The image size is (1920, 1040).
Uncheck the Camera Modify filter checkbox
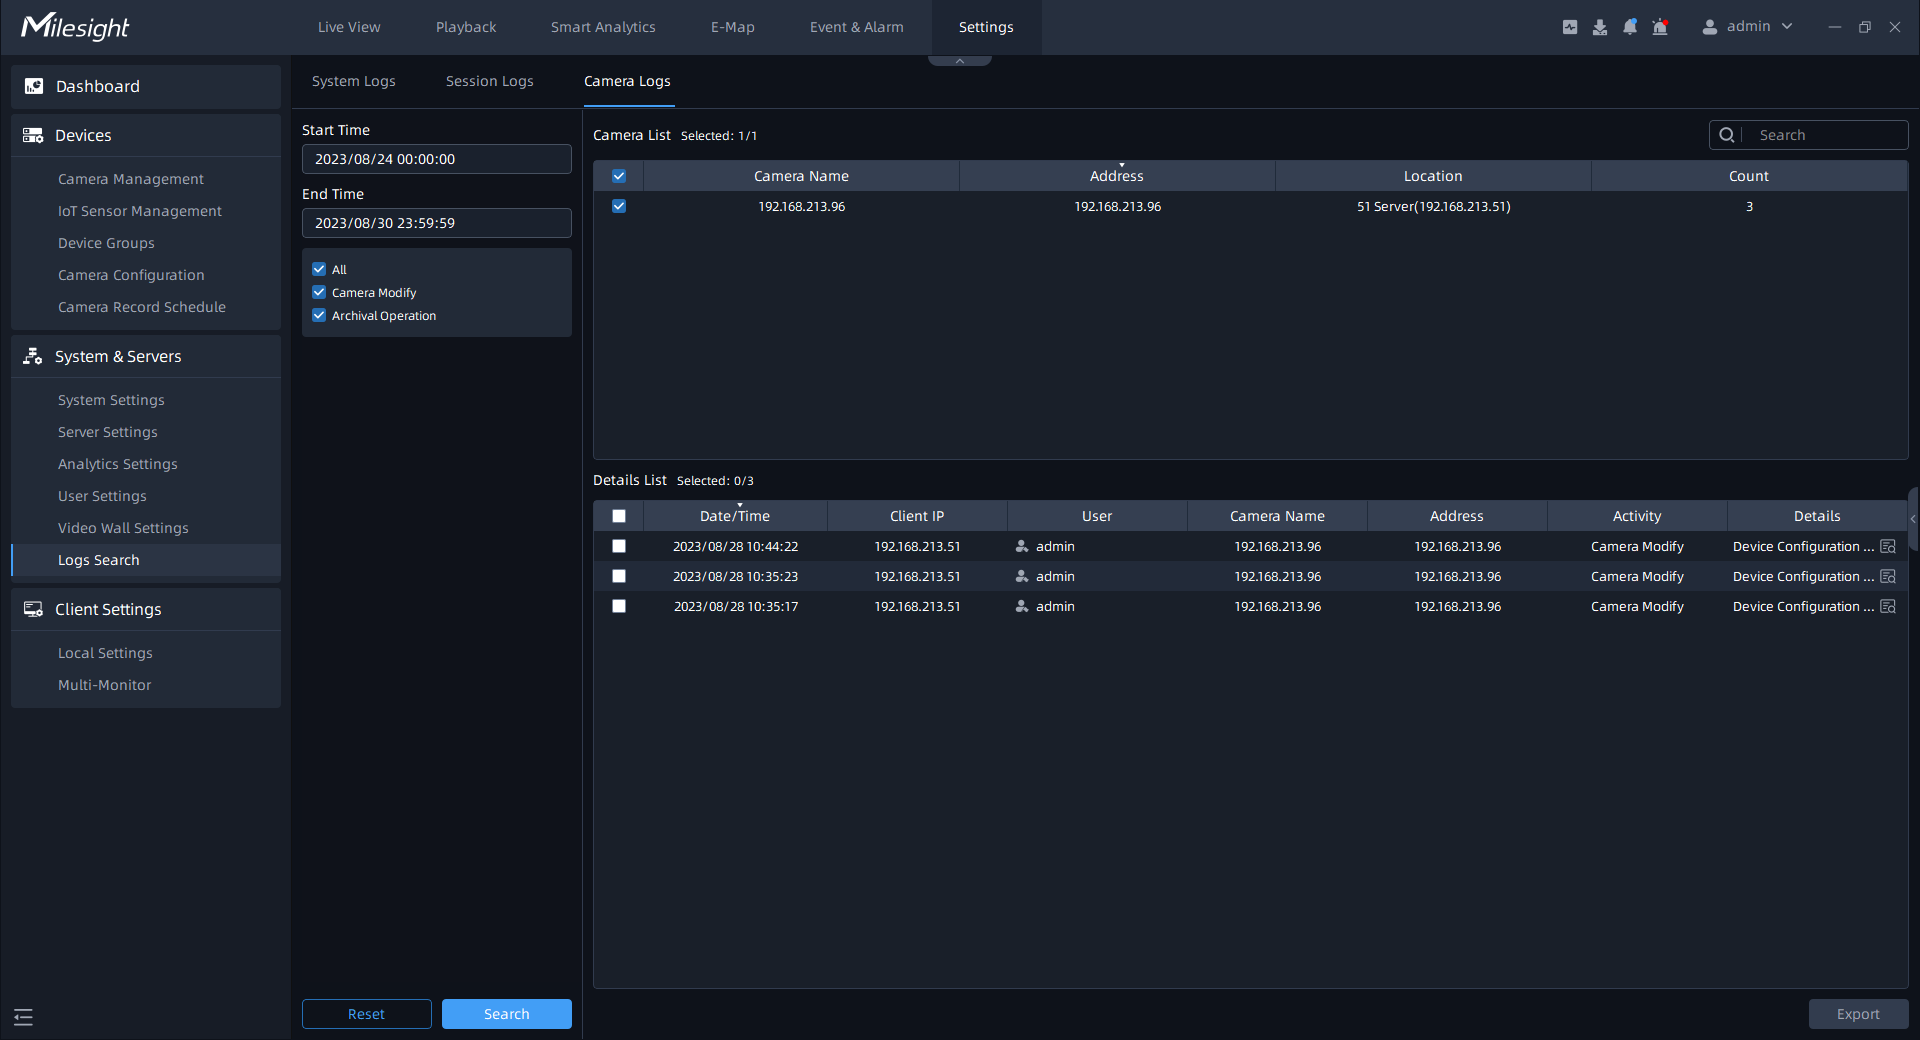click(319, 292)
